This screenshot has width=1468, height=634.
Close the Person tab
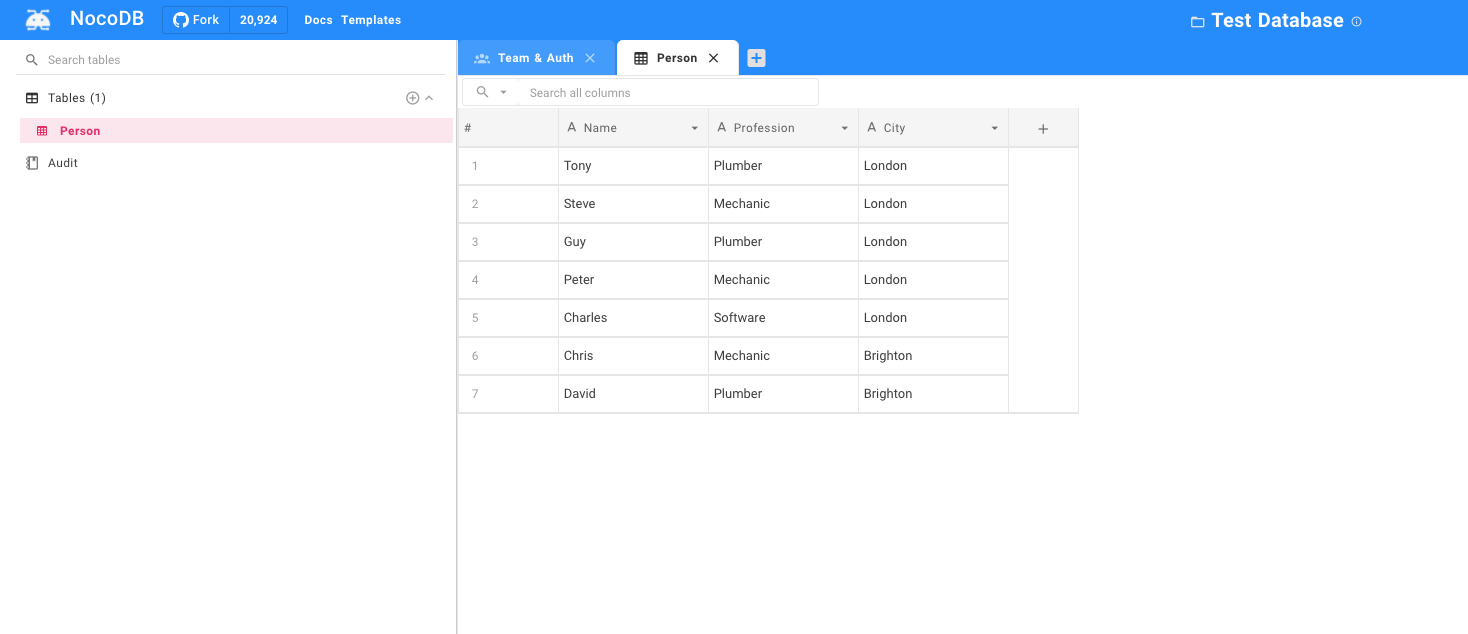[714, 58]
